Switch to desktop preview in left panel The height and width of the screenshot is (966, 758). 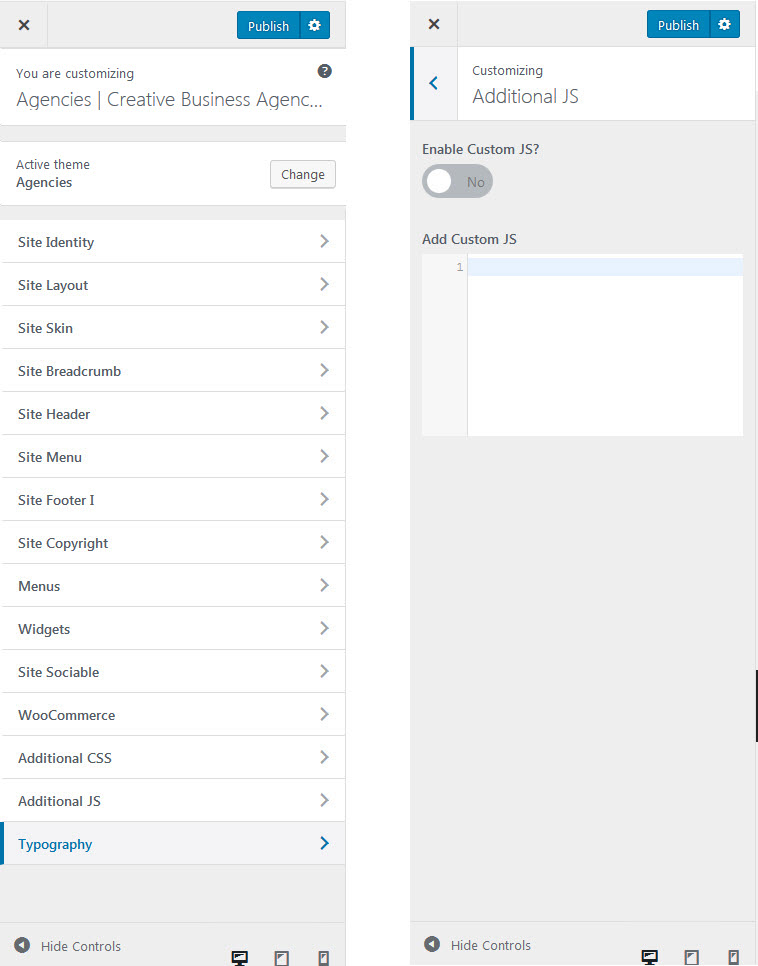pyautogui.click(x=240, y=958)
